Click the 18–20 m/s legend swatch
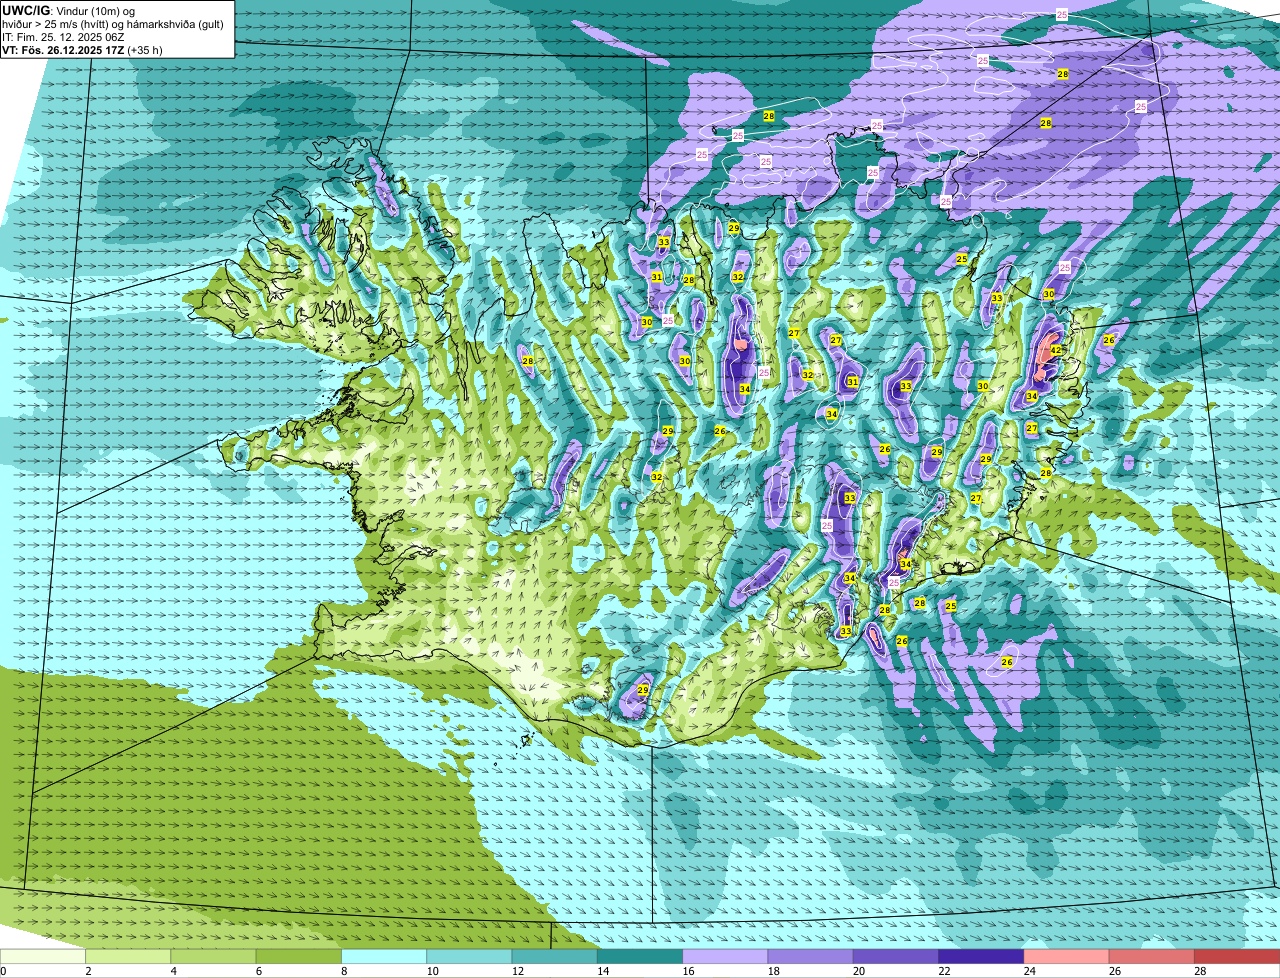The width and height of the screenshot is (1280, 978). (811, 956)
